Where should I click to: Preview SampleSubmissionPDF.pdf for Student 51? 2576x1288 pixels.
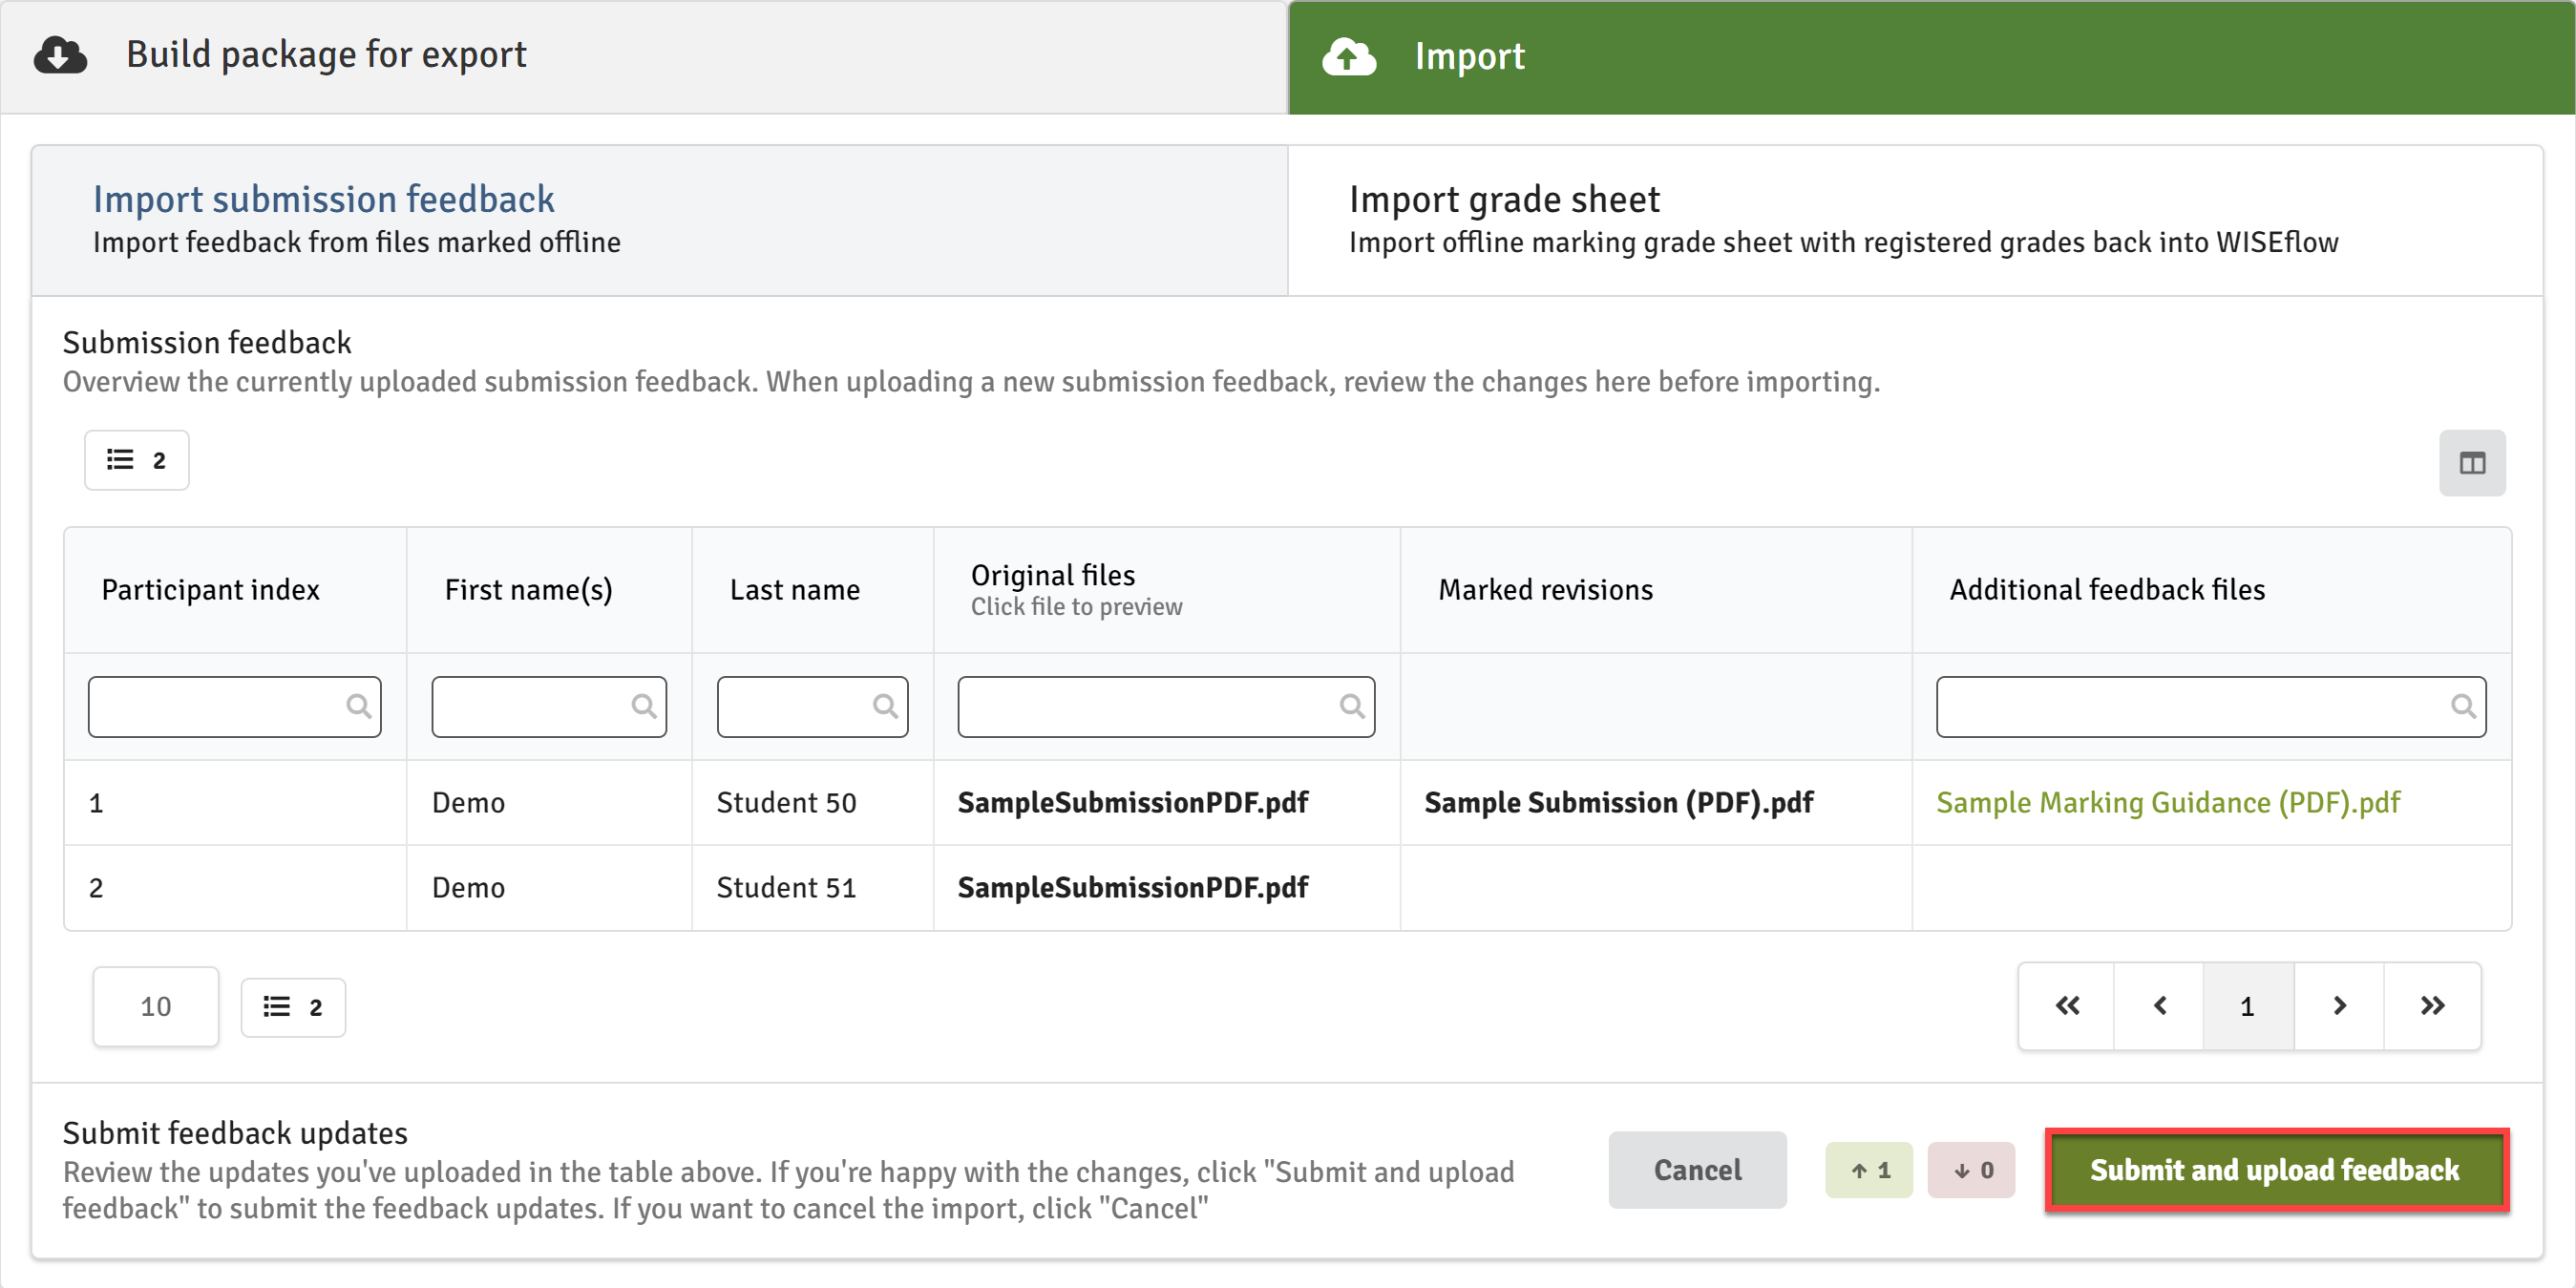click(1133, 888)
